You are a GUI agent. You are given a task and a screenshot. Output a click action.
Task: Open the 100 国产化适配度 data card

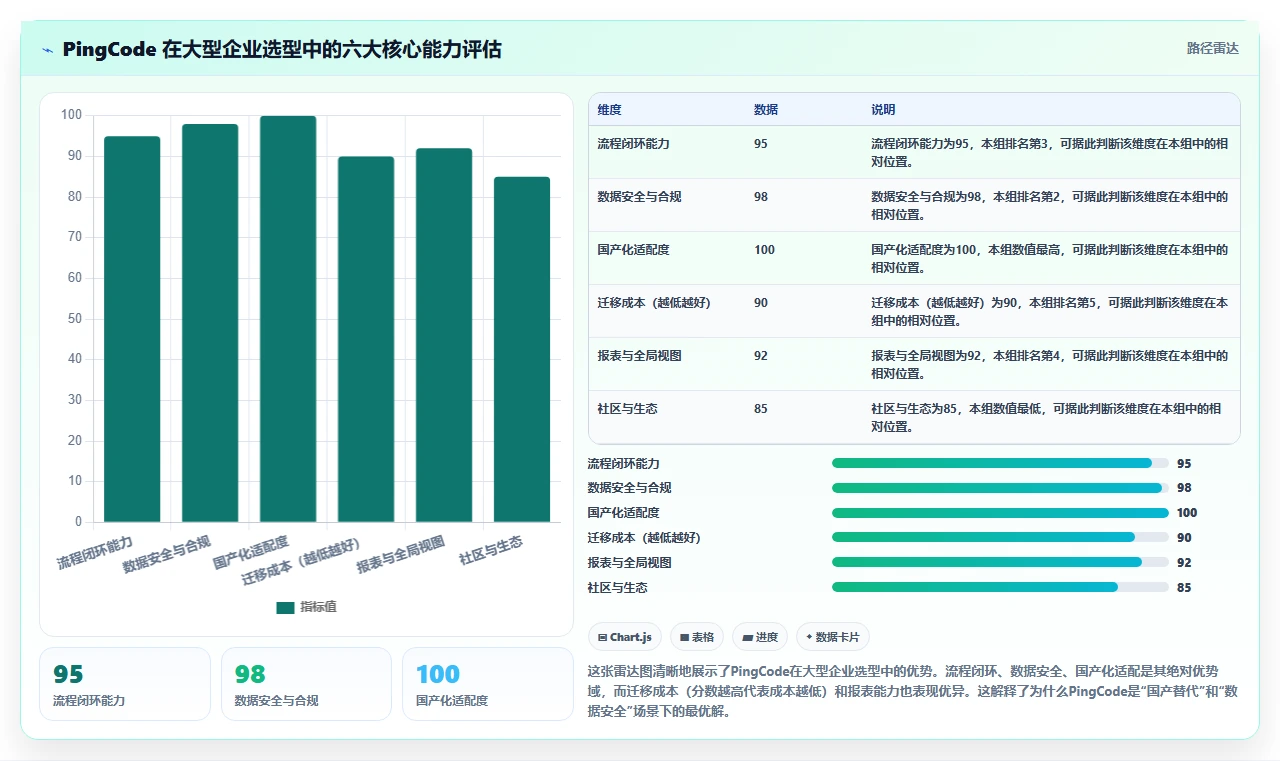click(487, 684)
